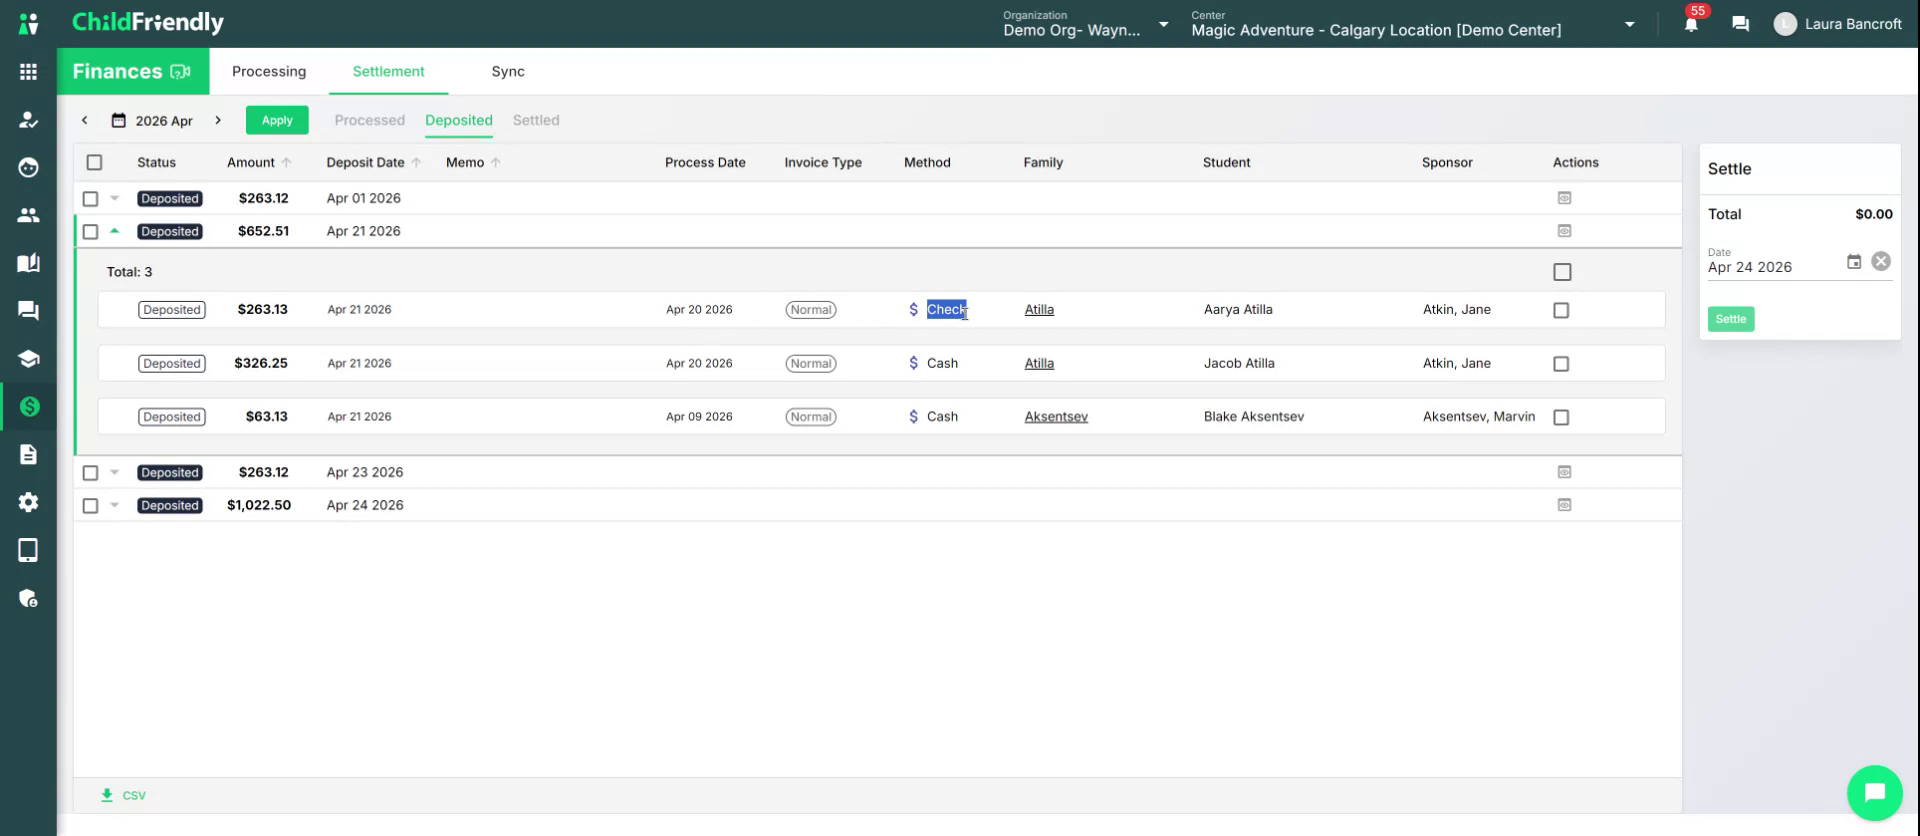Open notifications bell showing 55
This screenshot has height=836, width=1920.
1691,23
